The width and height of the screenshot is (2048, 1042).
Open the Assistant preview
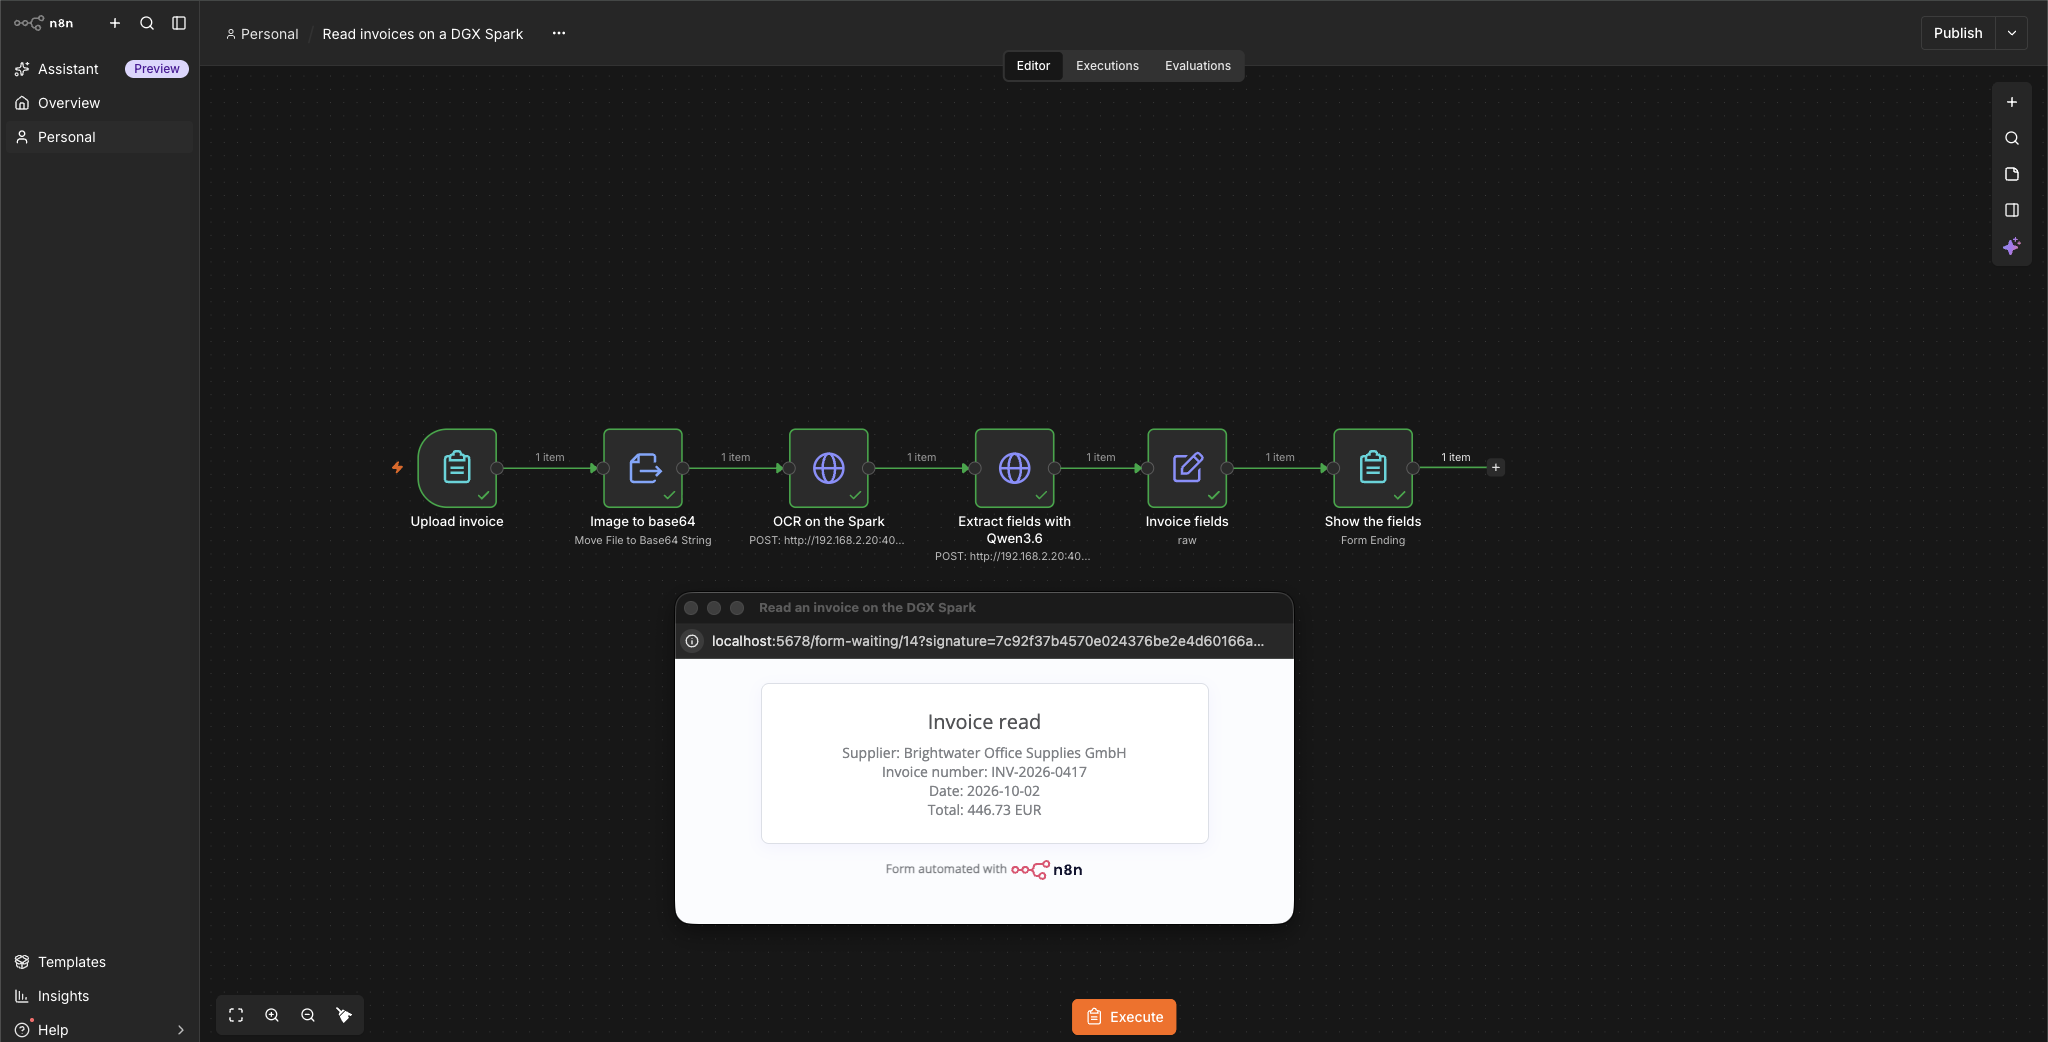pos(100,69)
